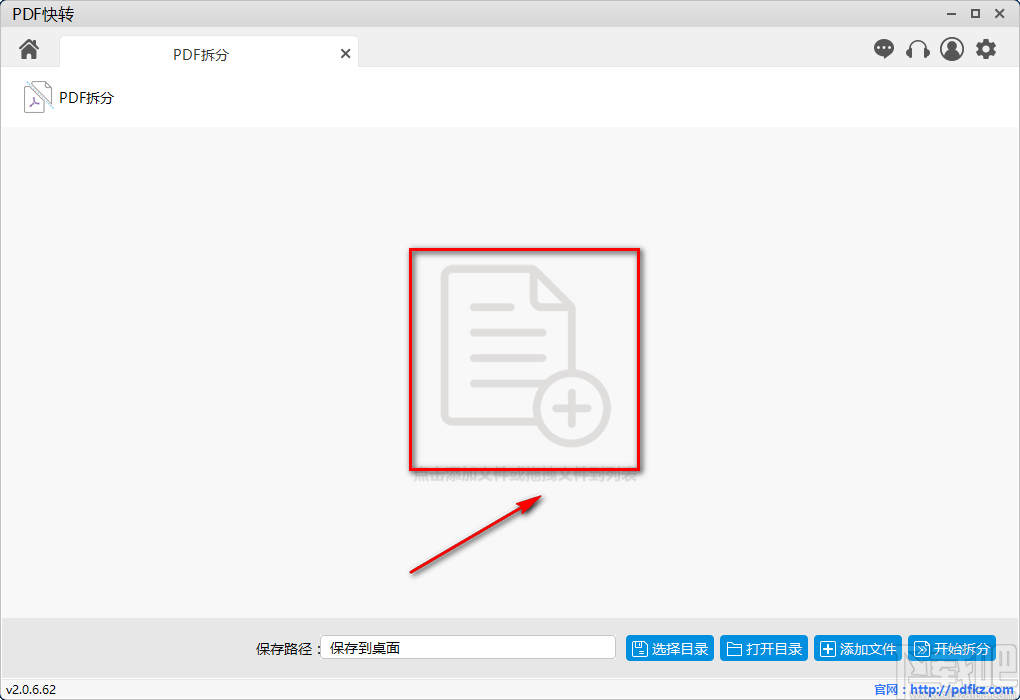Viewport: 1020px width, 700px height.
Task: Close the PDF拆分 tab
Action: pos(345,53)
